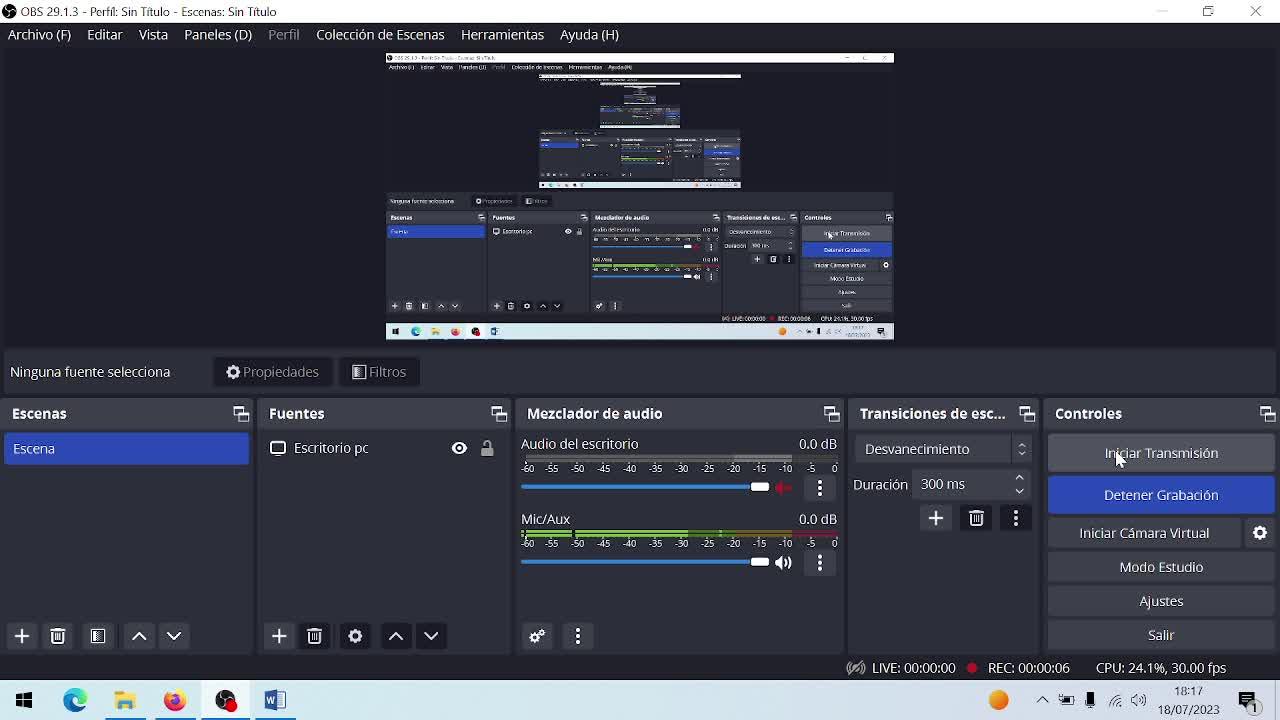The image size is (1280, 720).
Task: Open options dots for Audio del escritorio
Action: [x=820, y=488]
